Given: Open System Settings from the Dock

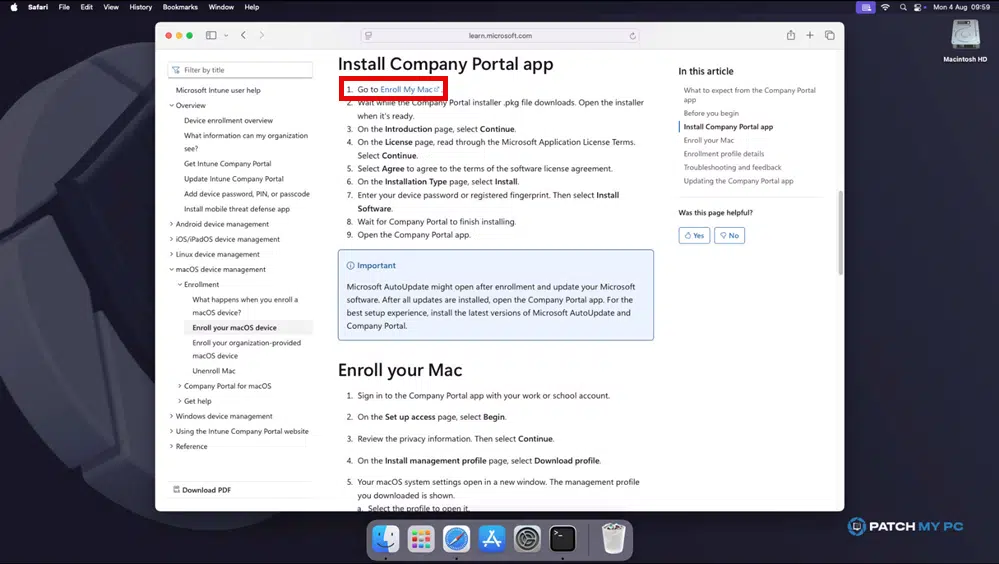Looking at the screenshot, I should coord(528,539).
